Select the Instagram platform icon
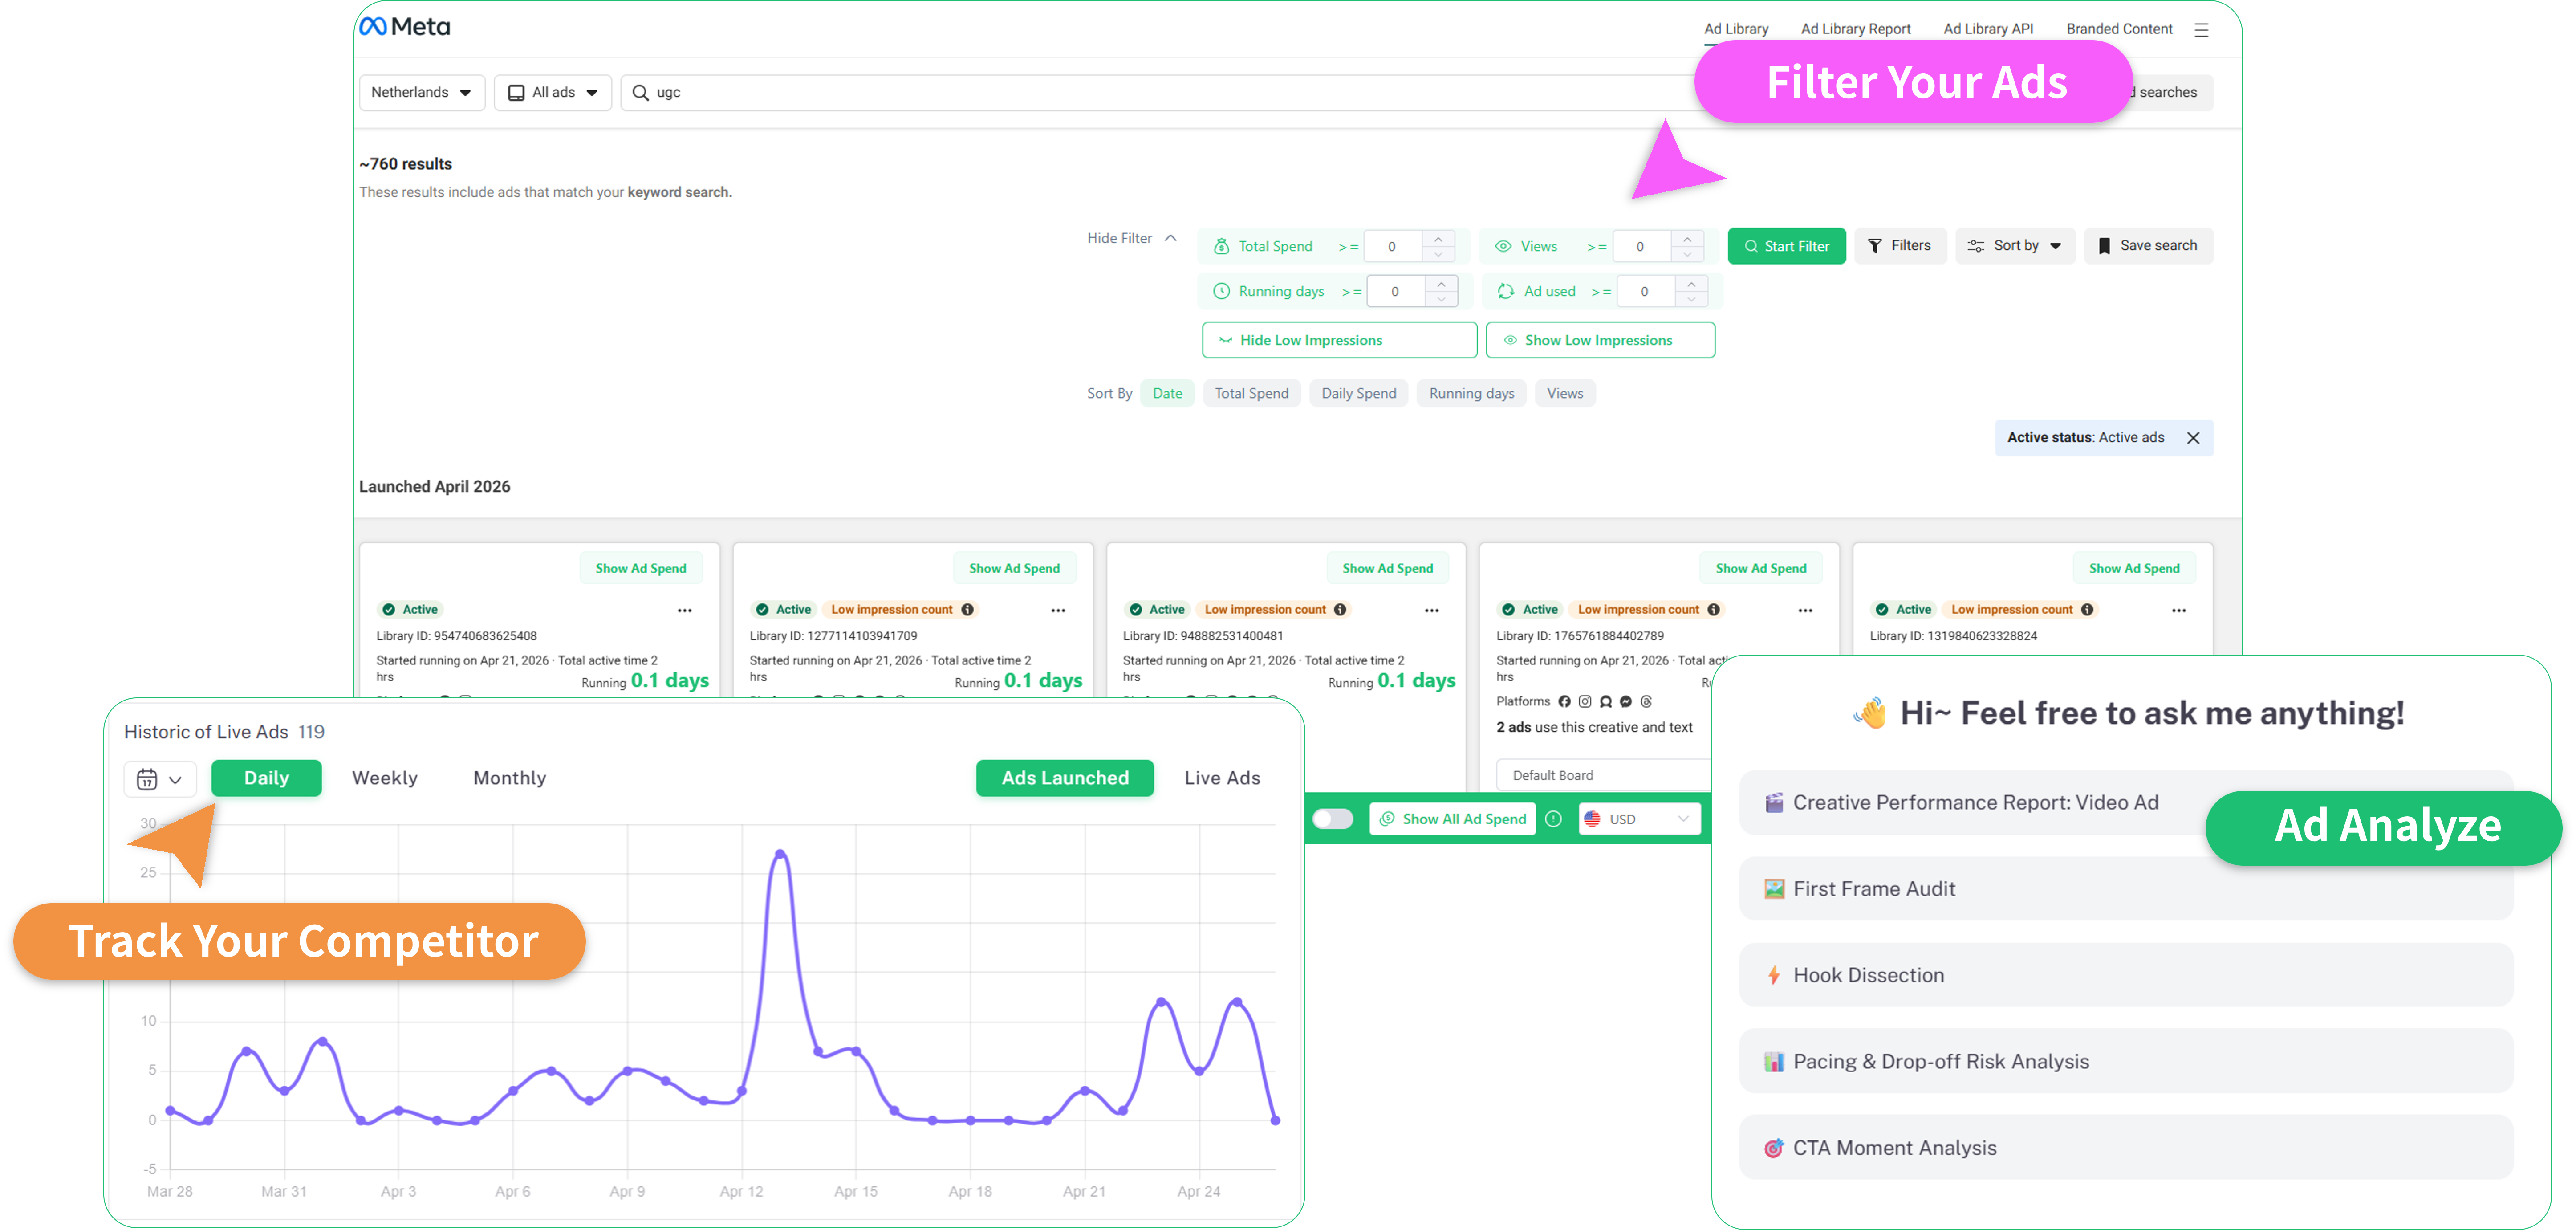 (1585, 702)
